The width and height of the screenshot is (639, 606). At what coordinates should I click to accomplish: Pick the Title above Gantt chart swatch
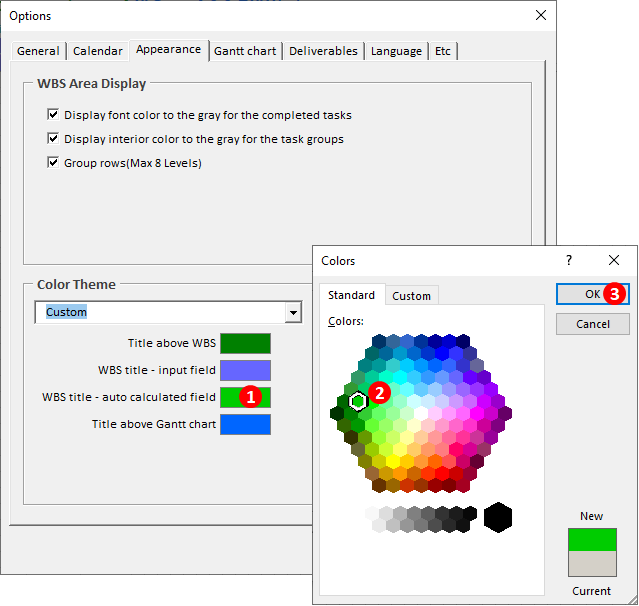click(x=245, y=424)
